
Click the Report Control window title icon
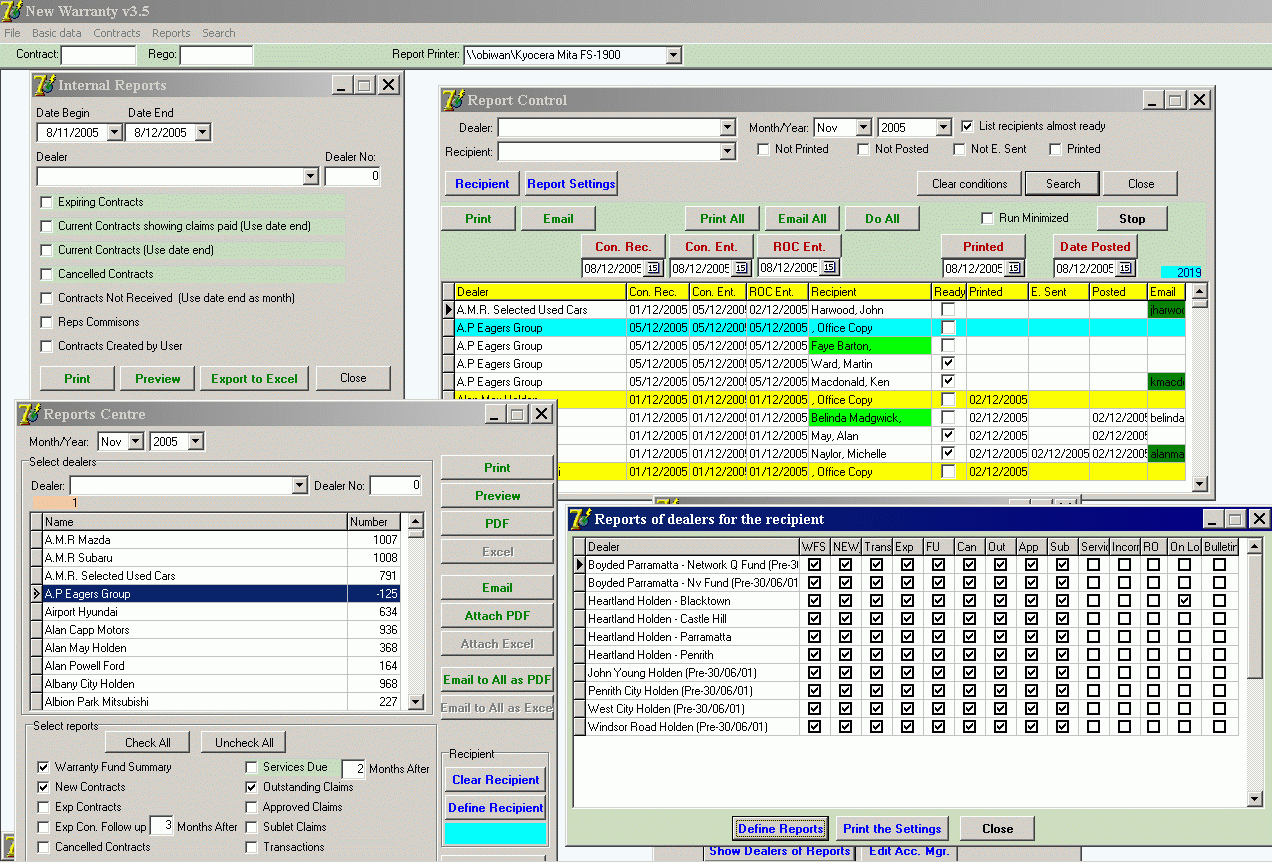tap(453, 100)
